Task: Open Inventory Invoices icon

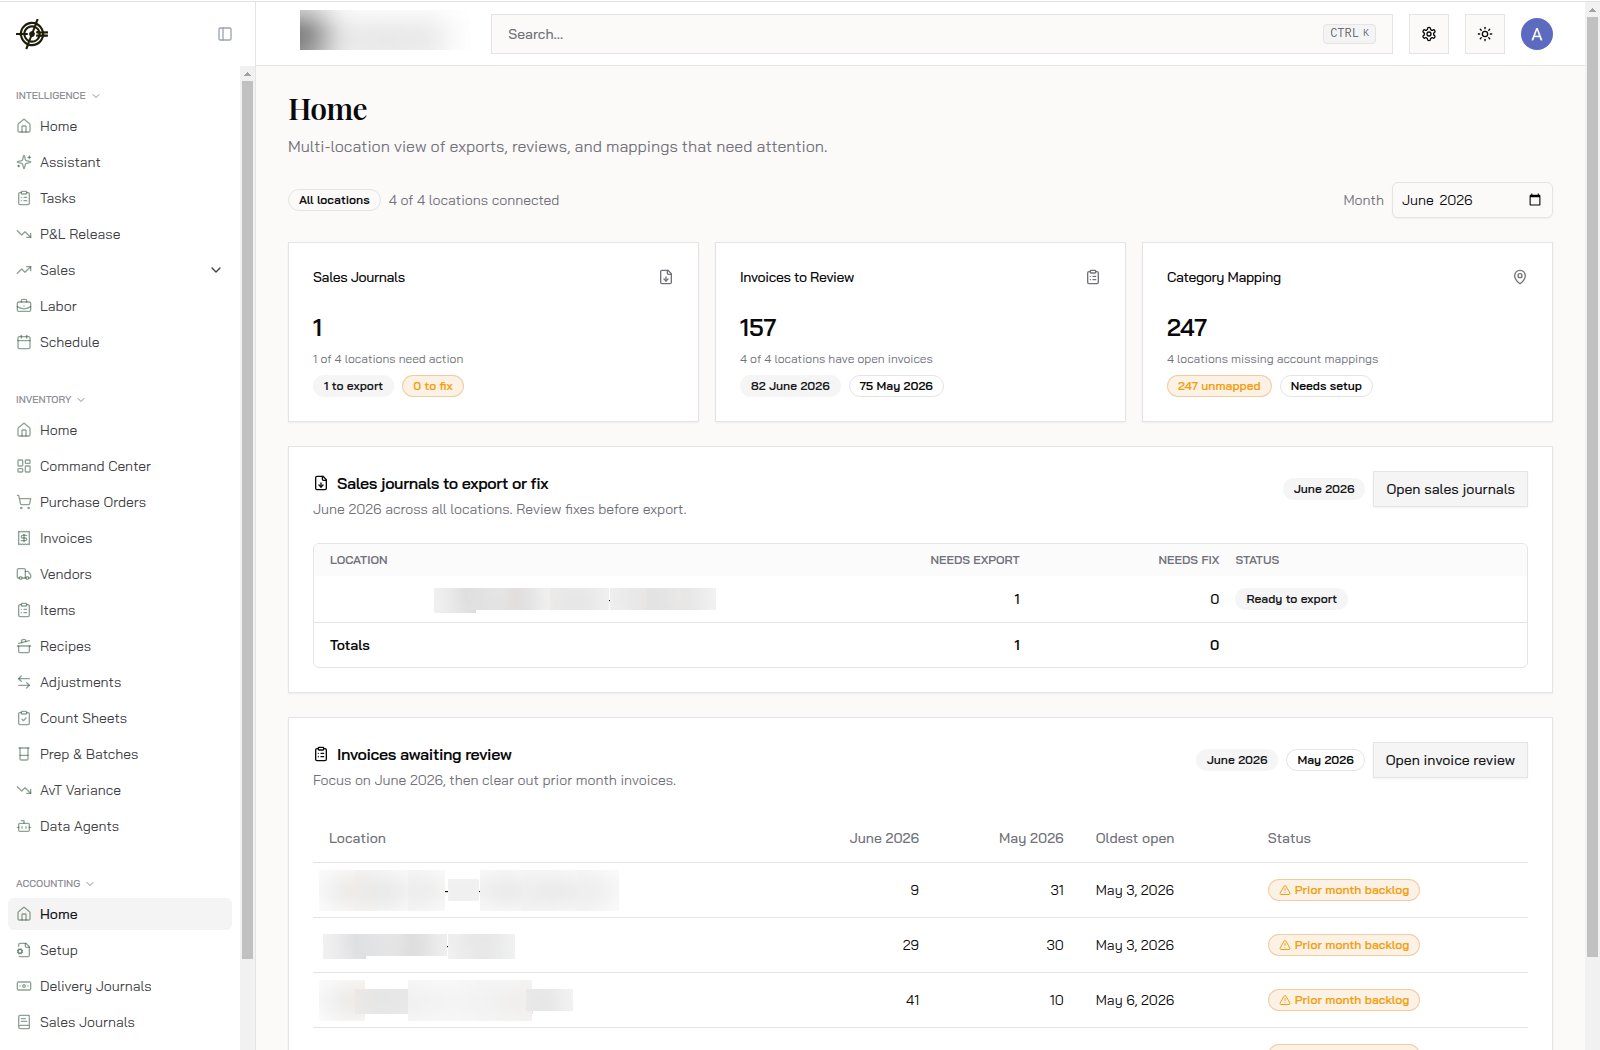Action: pyautogui.click(x=24, y=538)
